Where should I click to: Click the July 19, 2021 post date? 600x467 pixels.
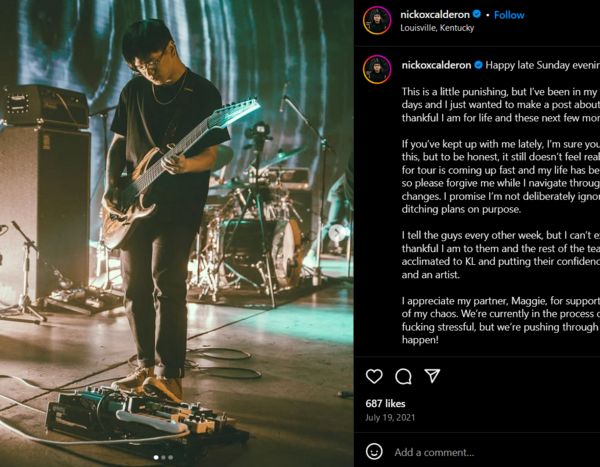point(390,418)
